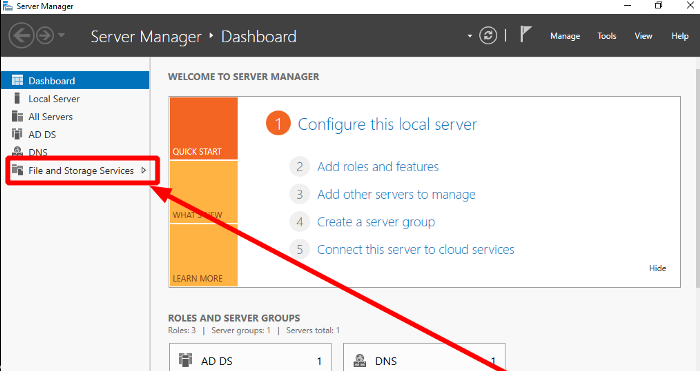Click Add other servers to manage
The image size is (700, 371).
pyautogui.click(x=396, y=195)
